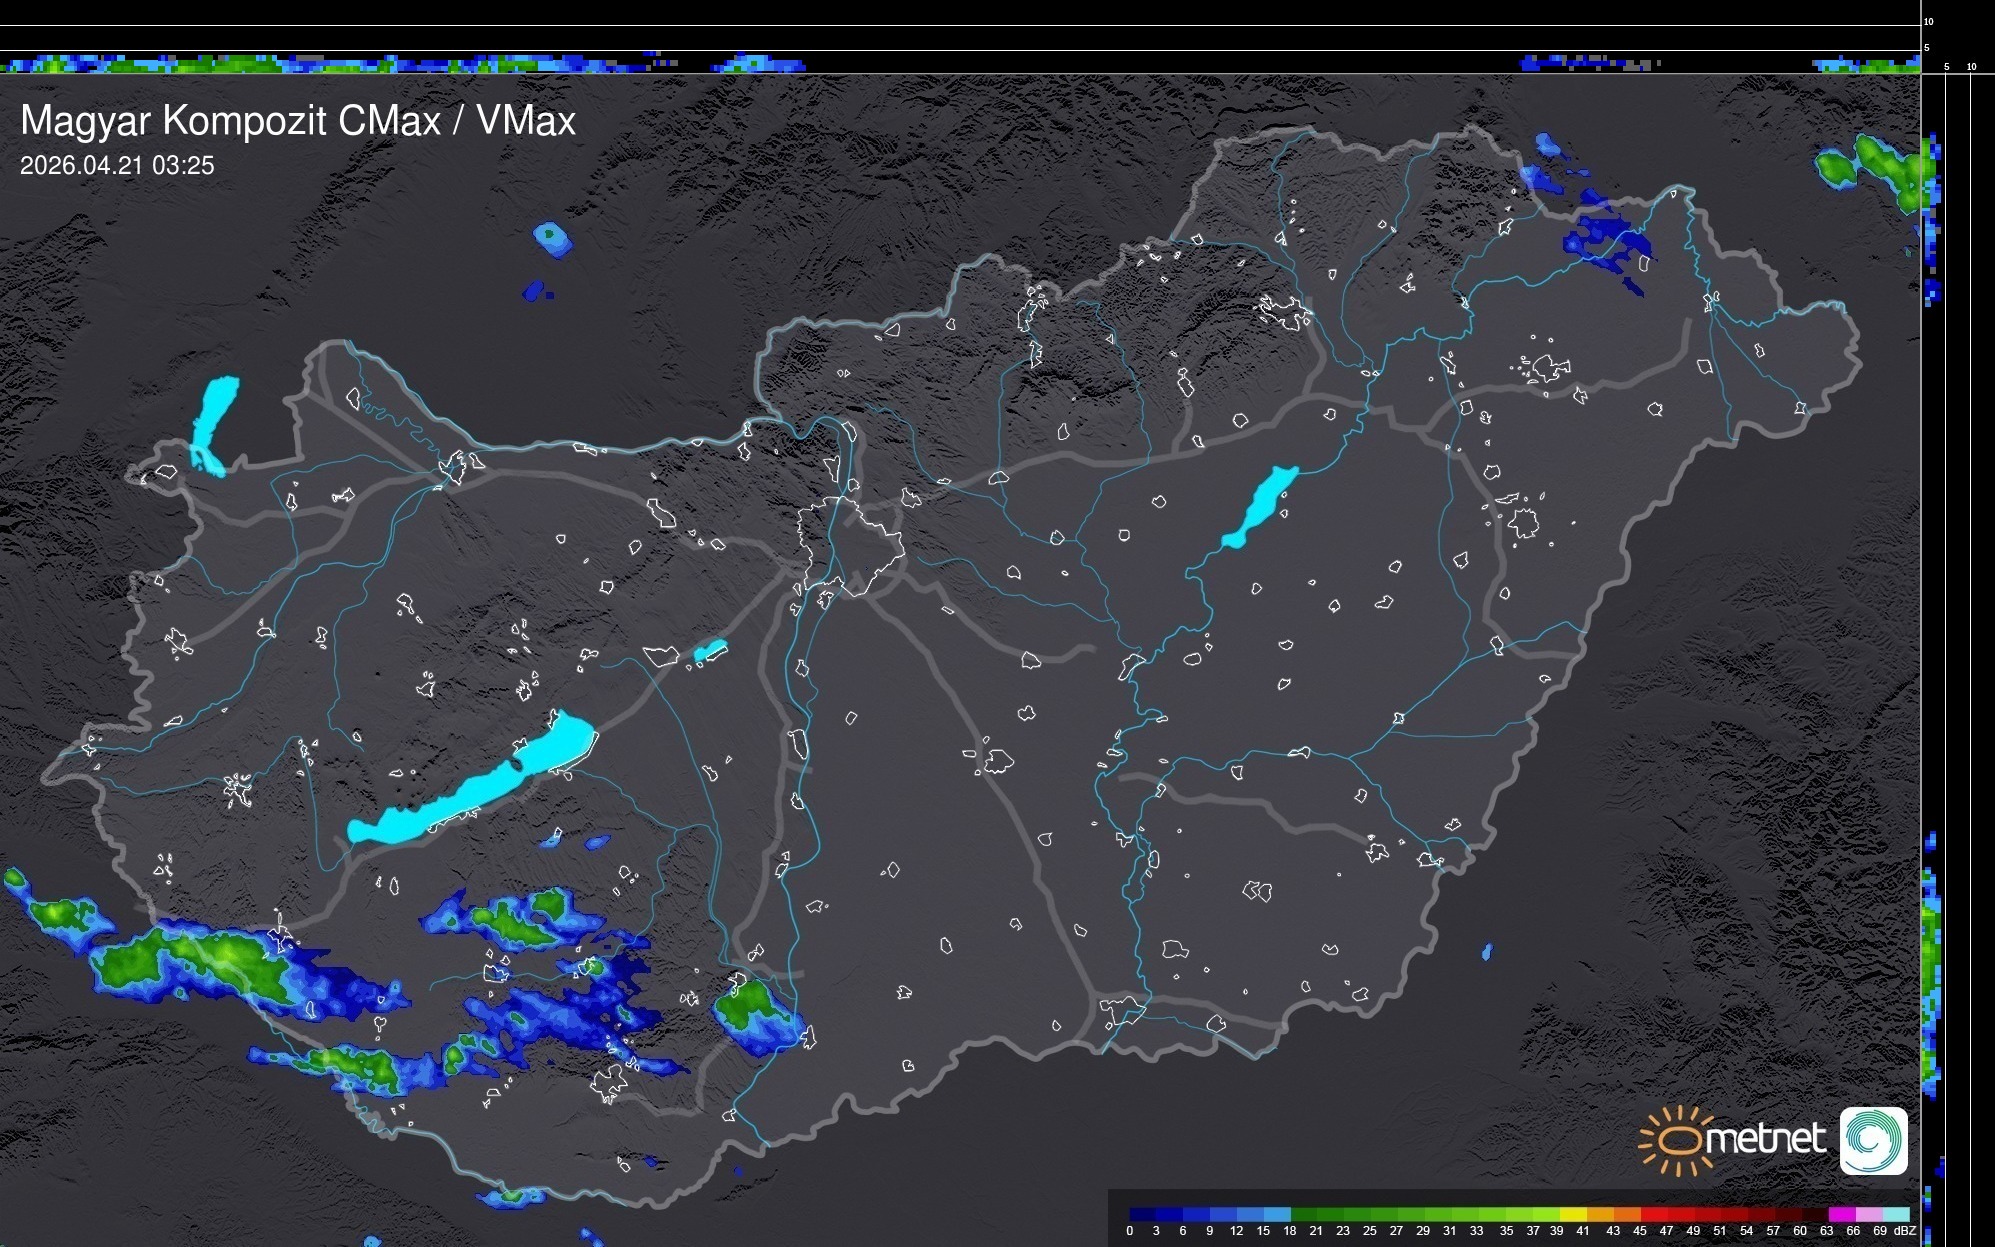The image size is (1995, 1247).
Task: Pick the dark navy 0 dBZ swatch
Action: click(1143, 1214)
